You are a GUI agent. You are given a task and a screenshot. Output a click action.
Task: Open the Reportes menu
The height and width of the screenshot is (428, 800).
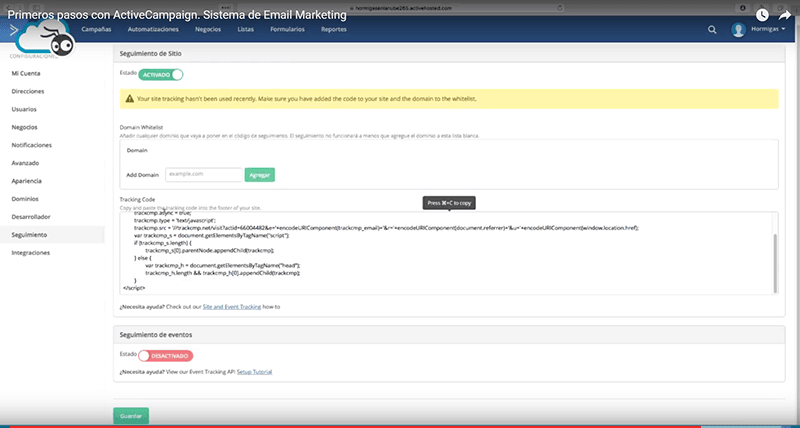tap(334, 30)
